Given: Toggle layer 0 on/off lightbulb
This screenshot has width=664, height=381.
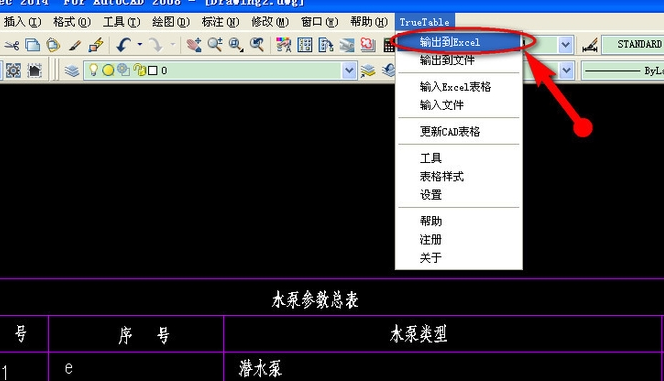Looking at the screenshot, I should [94, 70].
